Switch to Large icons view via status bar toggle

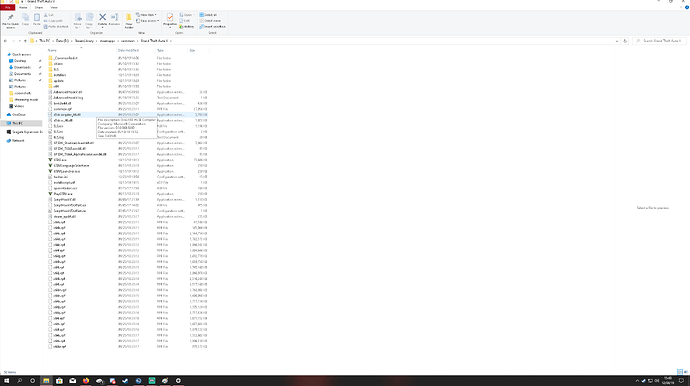point(685,372)
